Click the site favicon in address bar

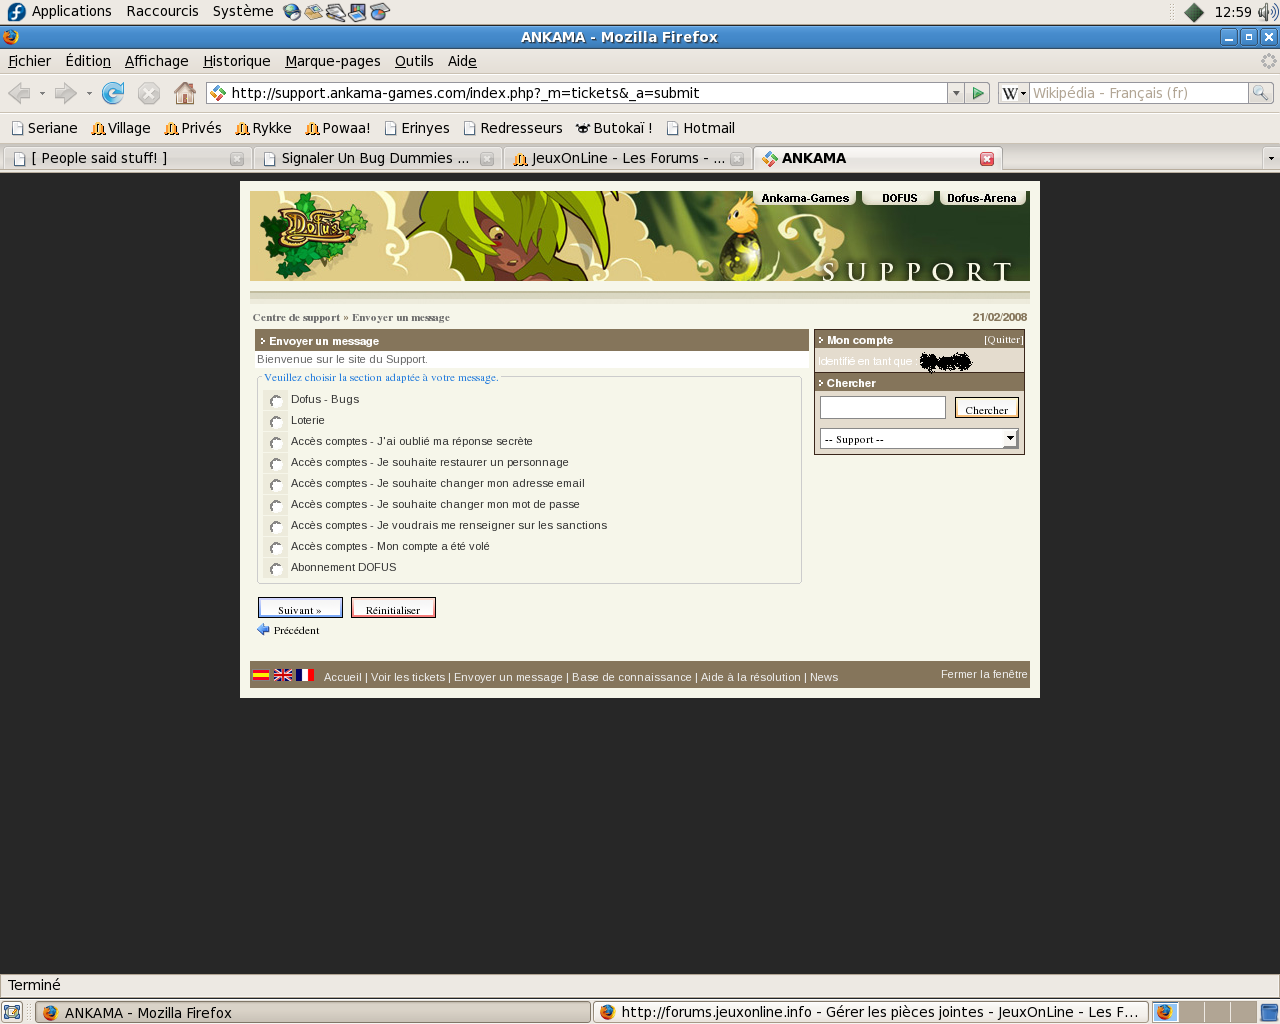pyautogui.click(x=218, y=93)
